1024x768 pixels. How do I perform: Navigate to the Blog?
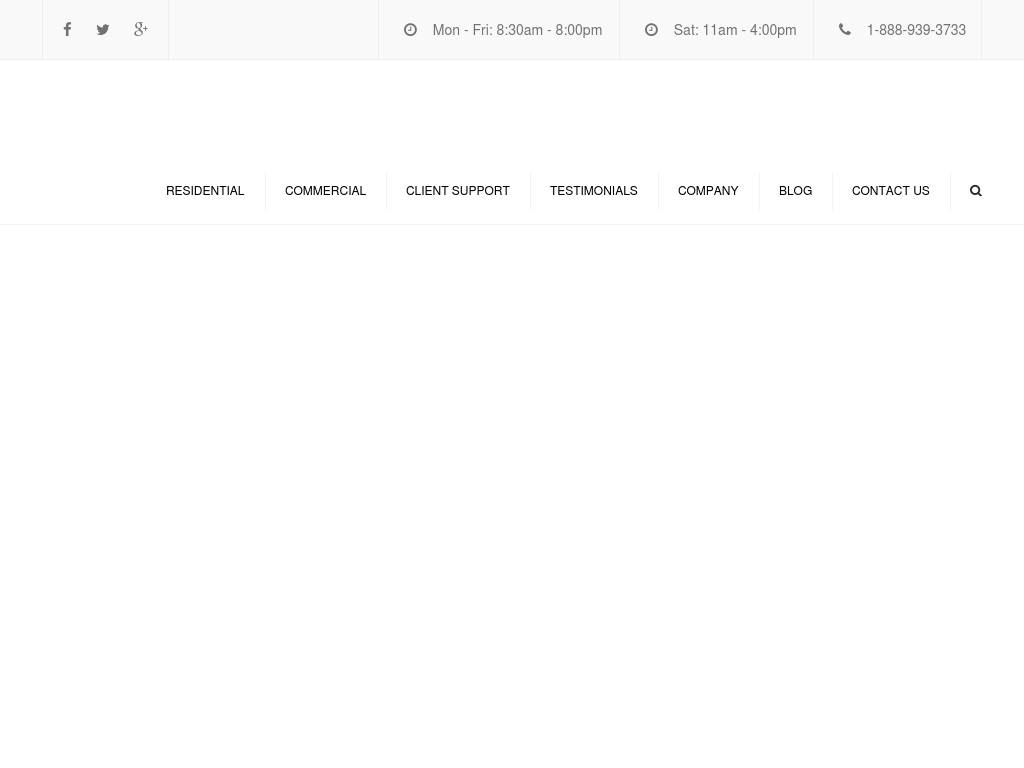click(x=795, y=191)
